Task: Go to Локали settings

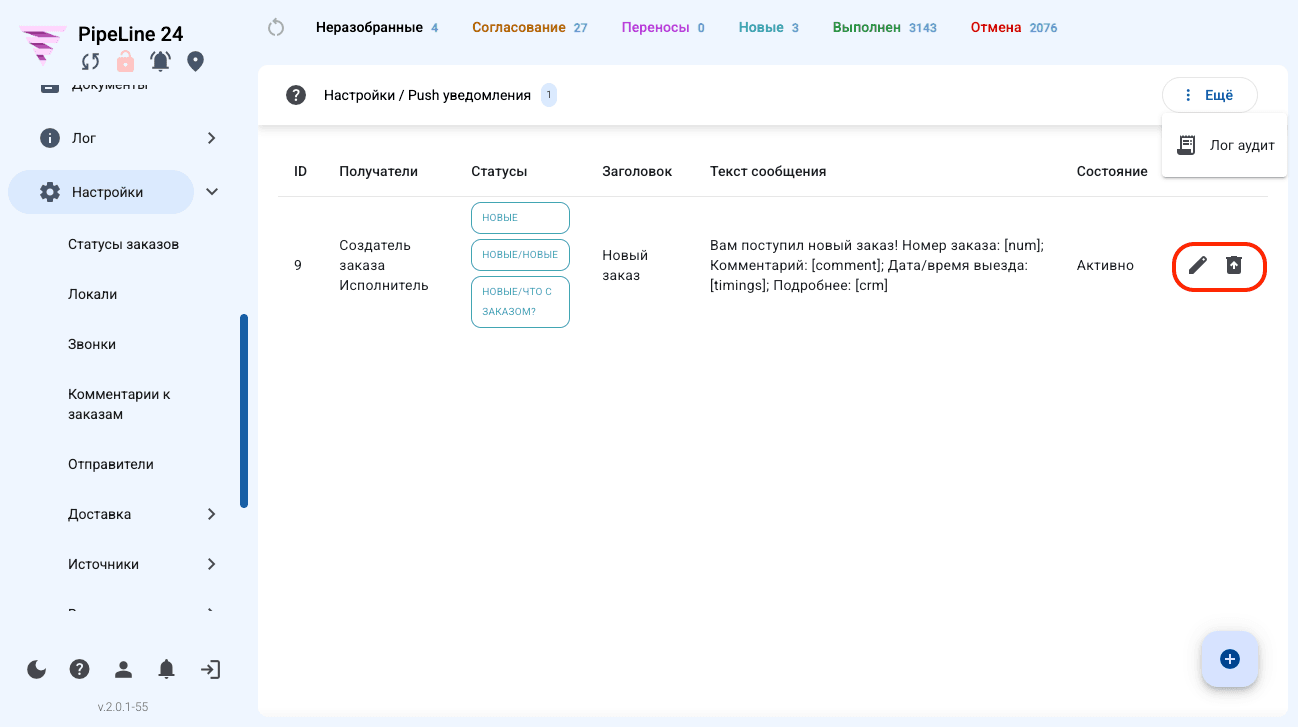Action: 93,294
